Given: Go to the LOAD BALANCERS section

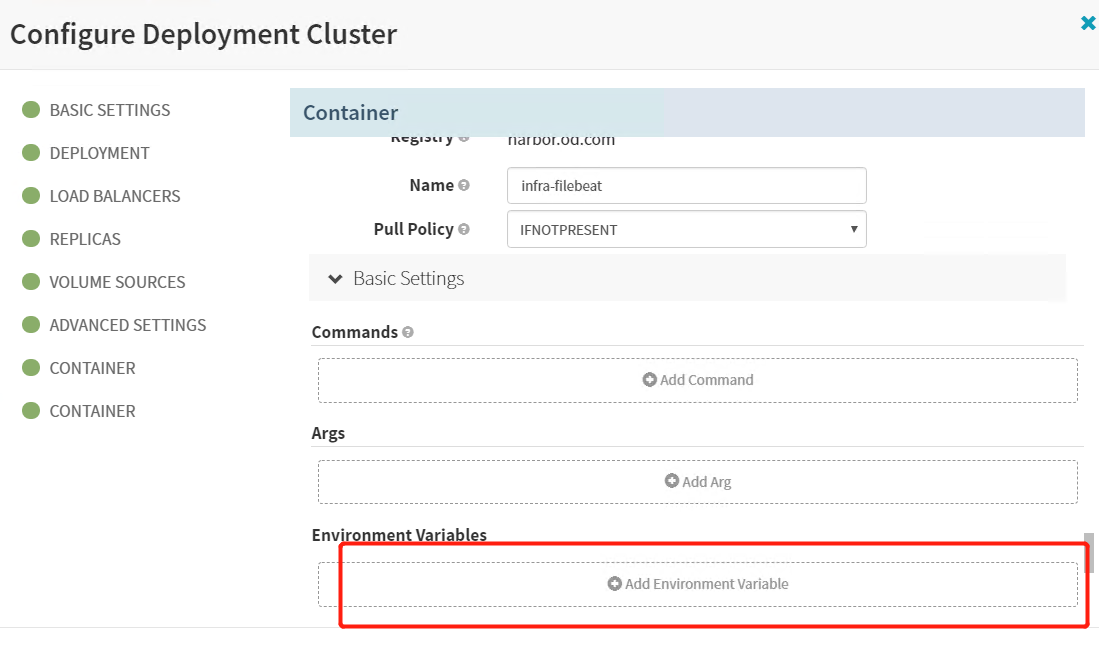Looking at the screenshot, I should tap(115, 196).
